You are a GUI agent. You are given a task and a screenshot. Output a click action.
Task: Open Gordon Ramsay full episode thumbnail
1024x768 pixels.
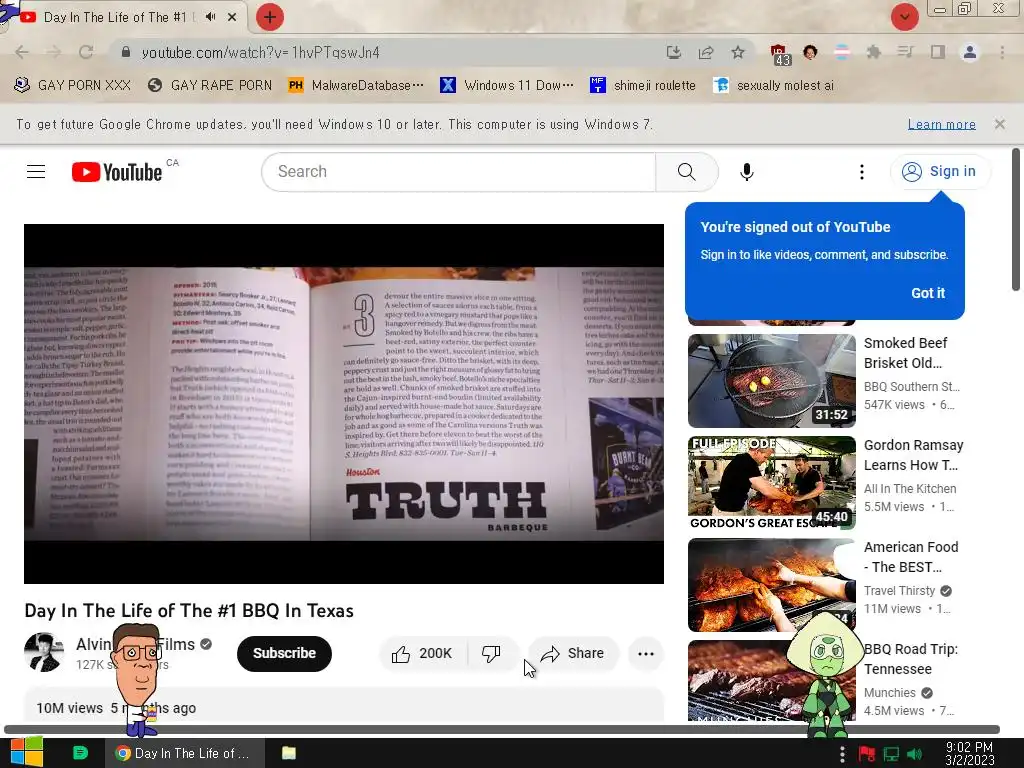pos(771,483)
